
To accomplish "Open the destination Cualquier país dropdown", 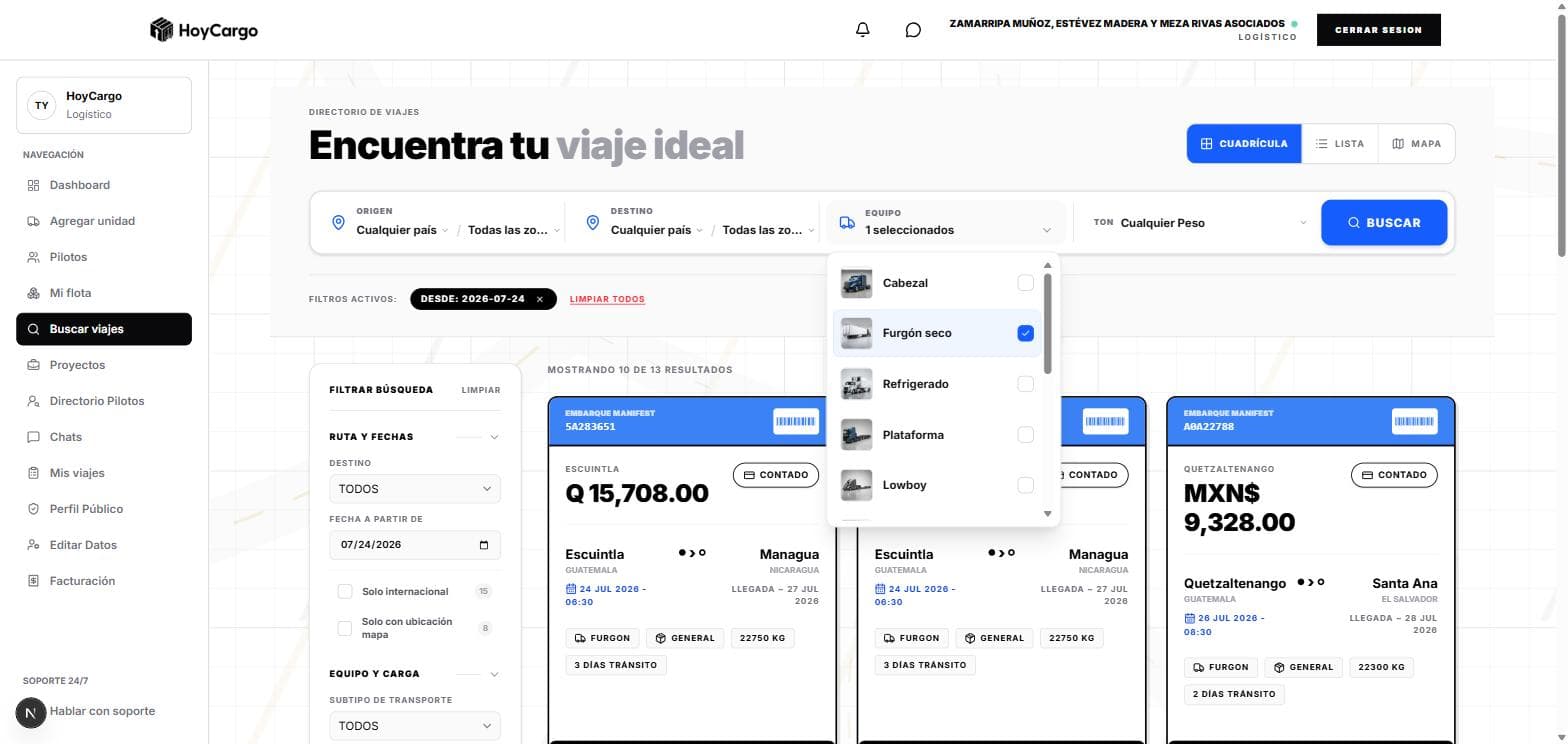I will (656, 230).
